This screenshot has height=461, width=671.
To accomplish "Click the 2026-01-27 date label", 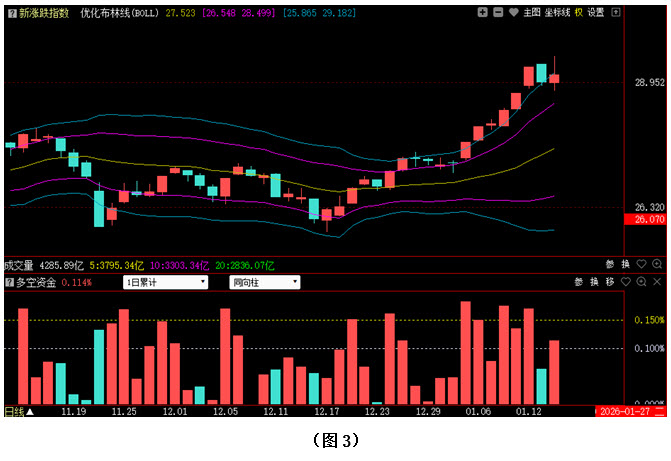I will click(623, 411).
